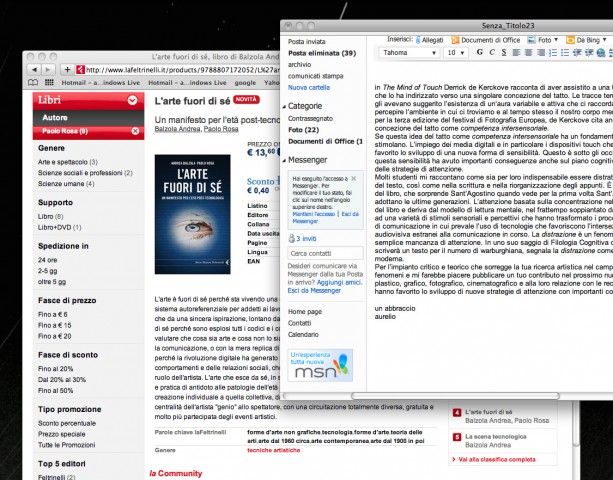This screenshot has width=613, height=480.
Task: Open the Paolo Rosa author link under title
Action: click(x=221, y=129)
